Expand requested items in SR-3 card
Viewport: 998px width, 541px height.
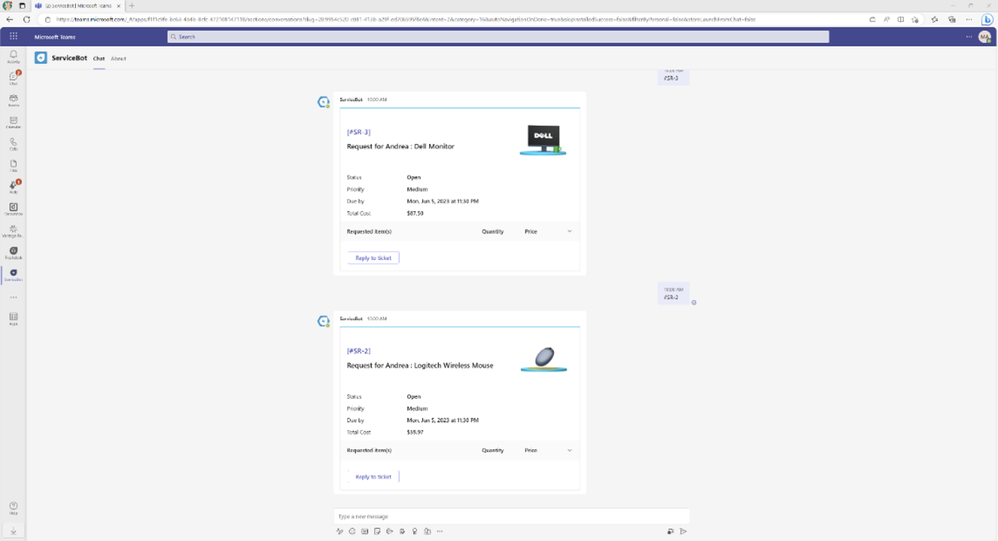click(570, 231)
